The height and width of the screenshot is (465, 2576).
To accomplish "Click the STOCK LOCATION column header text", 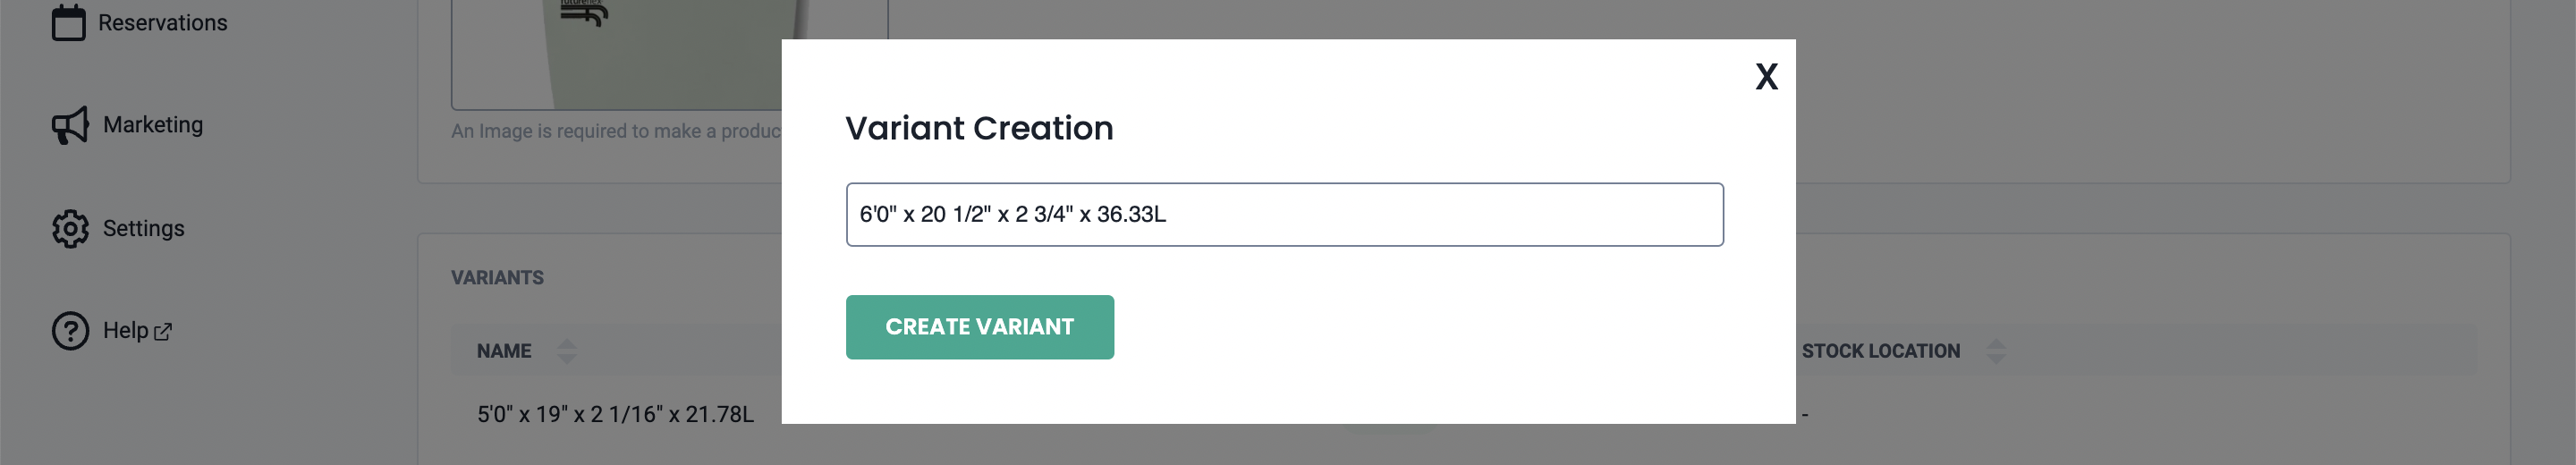I will click(x=1880, y=351).
